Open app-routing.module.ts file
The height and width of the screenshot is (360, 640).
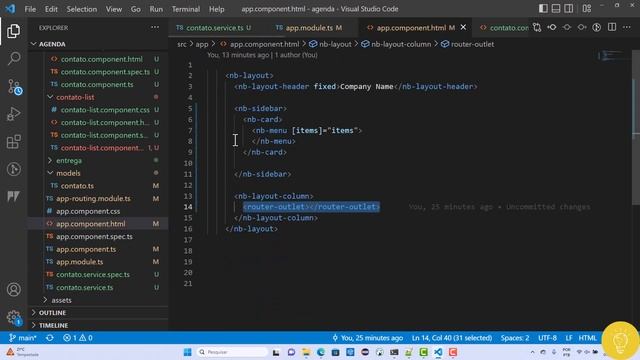(x=98, y=198)
